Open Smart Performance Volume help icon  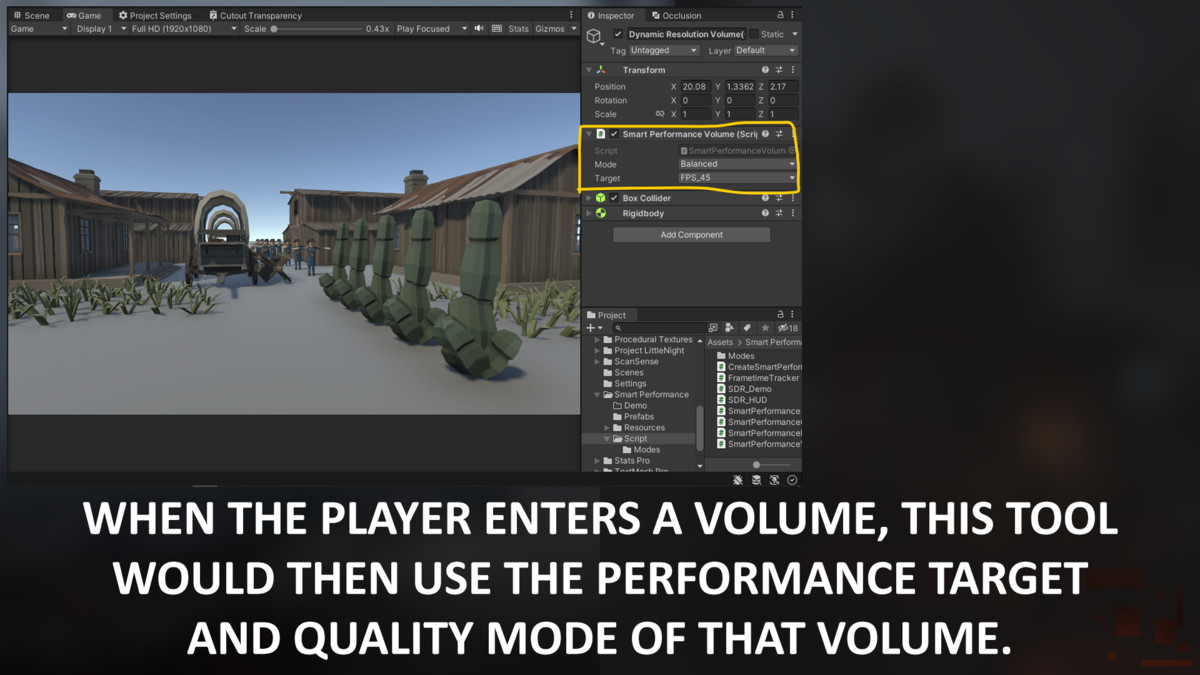[x=765, y=134]
